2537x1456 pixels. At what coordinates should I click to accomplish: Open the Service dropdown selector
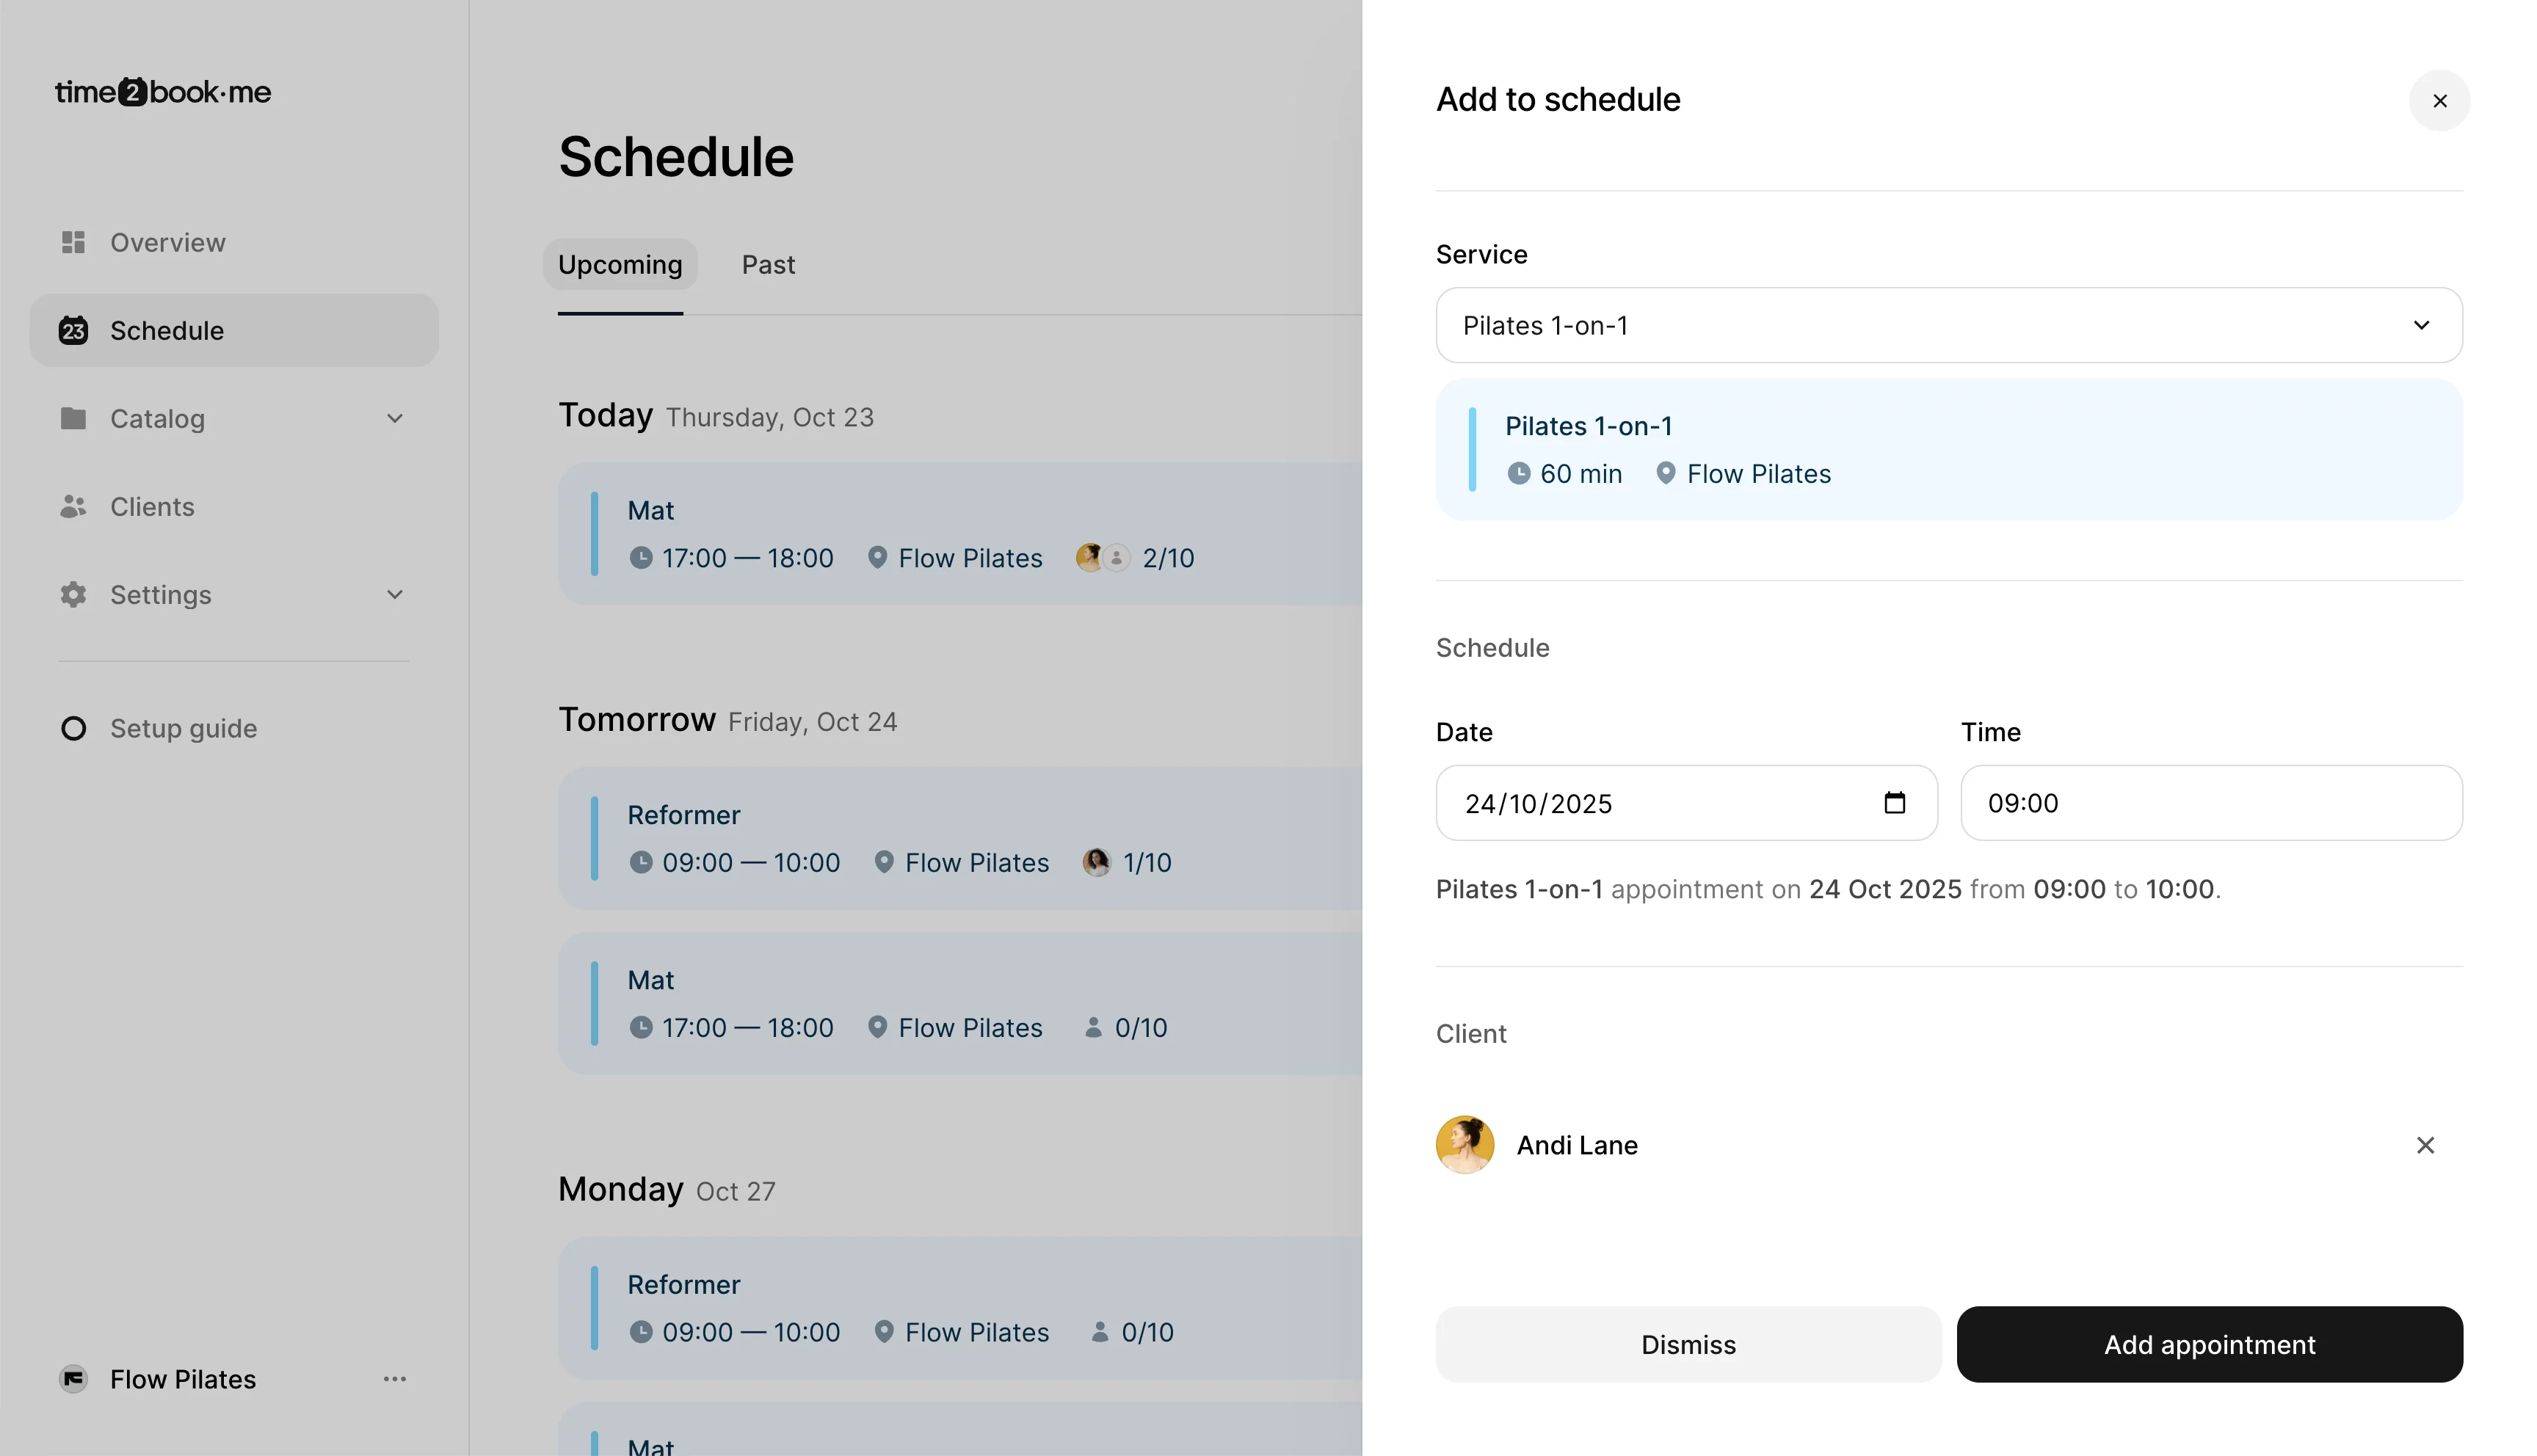pos(1948,325)
